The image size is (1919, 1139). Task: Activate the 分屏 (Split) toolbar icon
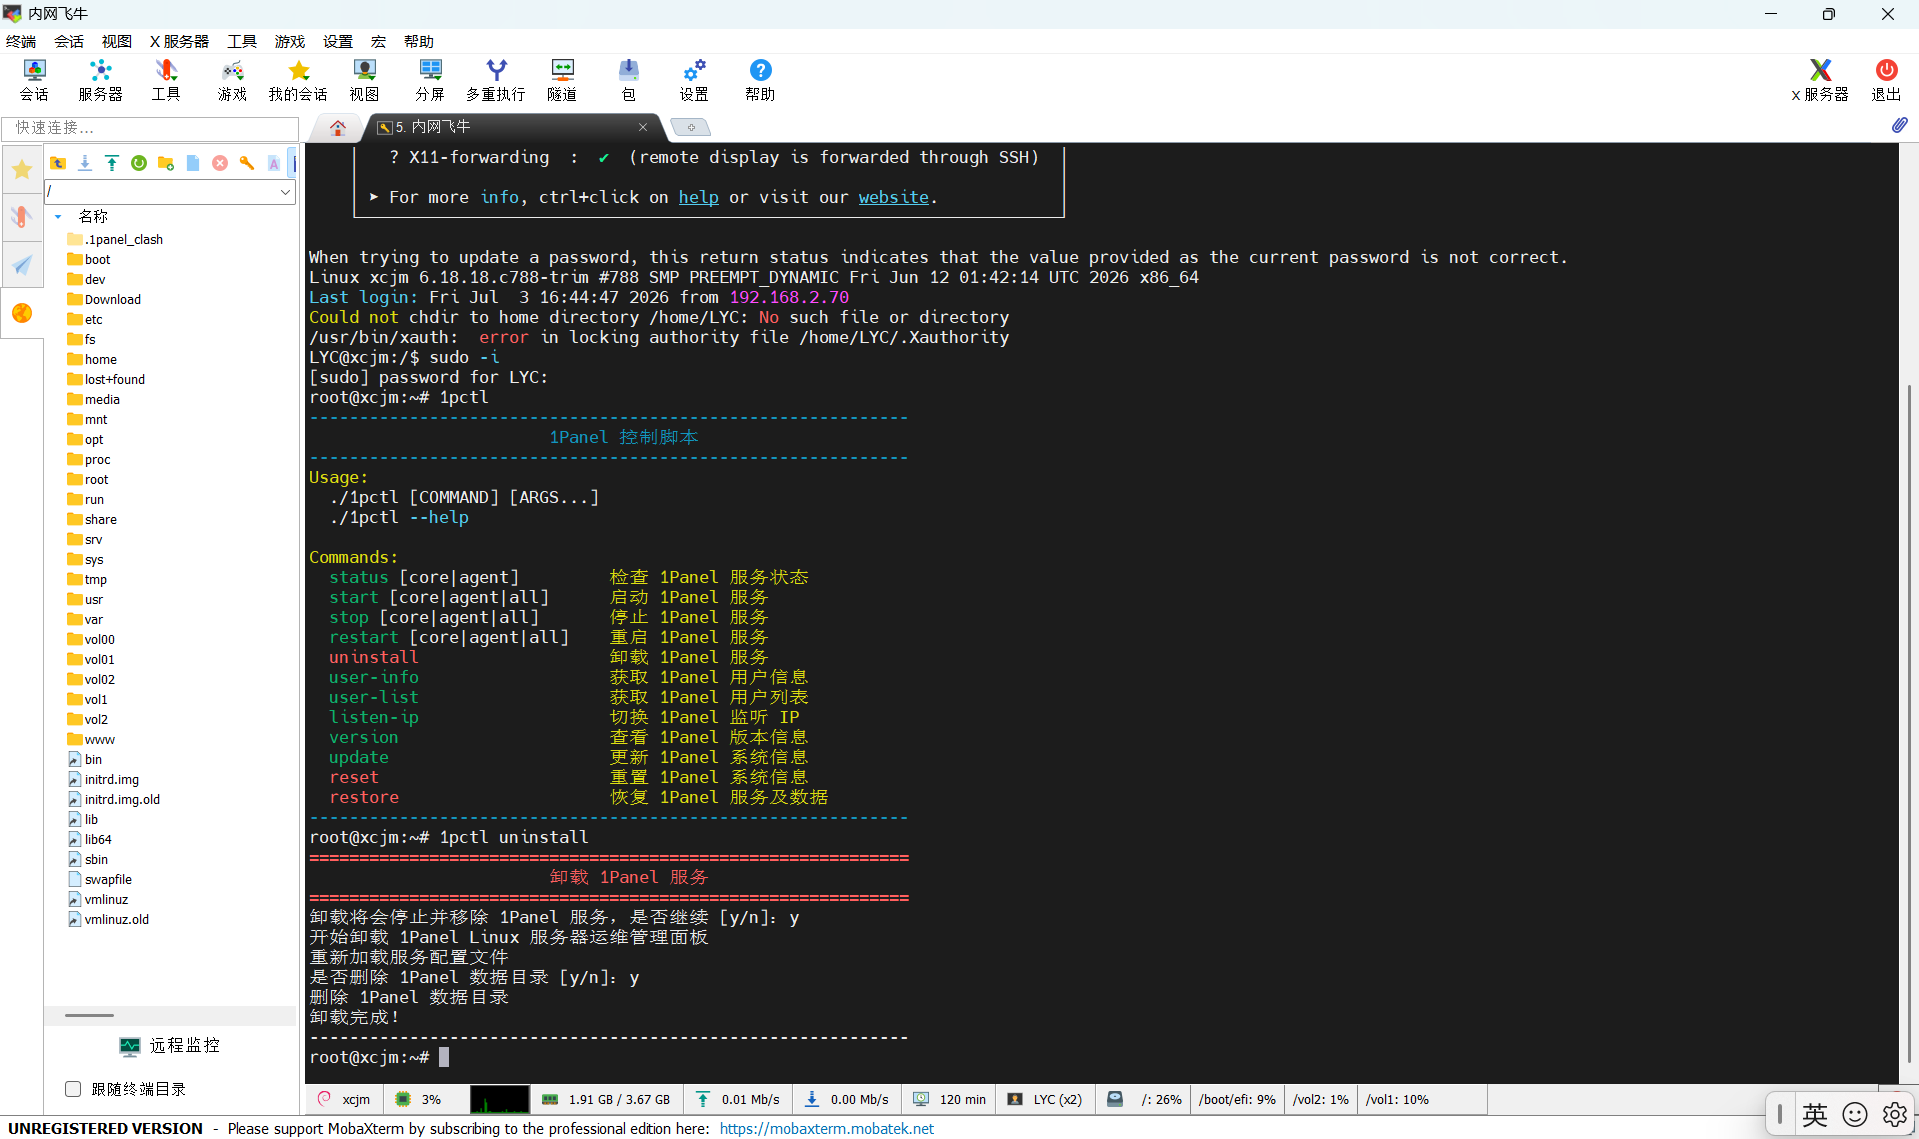pyautogui.click(x=430, y=80)
